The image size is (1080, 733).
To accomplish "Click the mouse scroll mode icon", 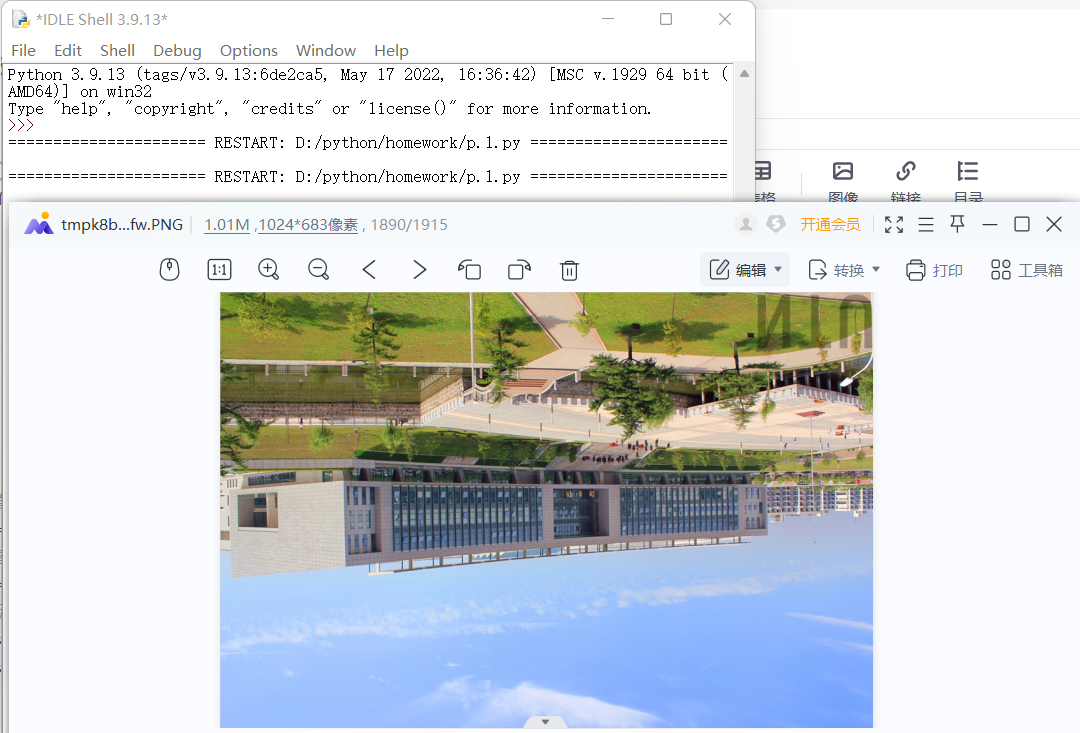I will (169, 269).
